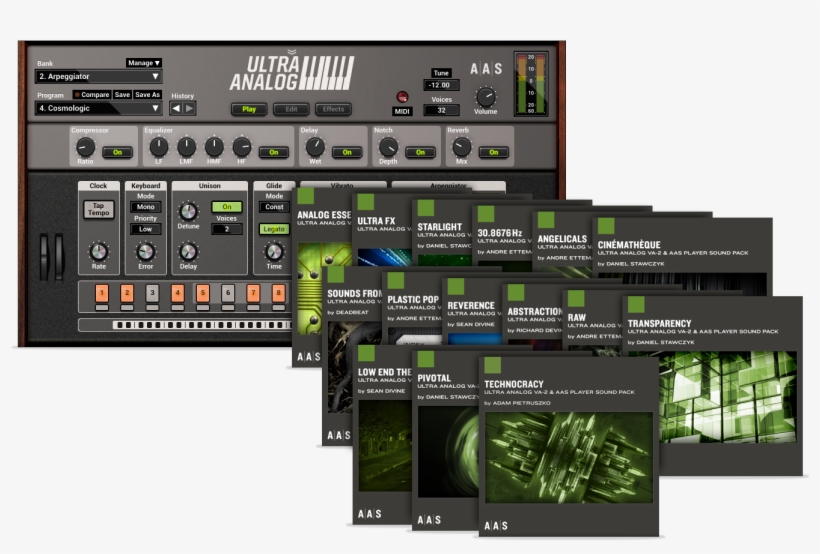The image size is (820, 554).
Task: Go to next history step arrow
Action: click(190, 109)
